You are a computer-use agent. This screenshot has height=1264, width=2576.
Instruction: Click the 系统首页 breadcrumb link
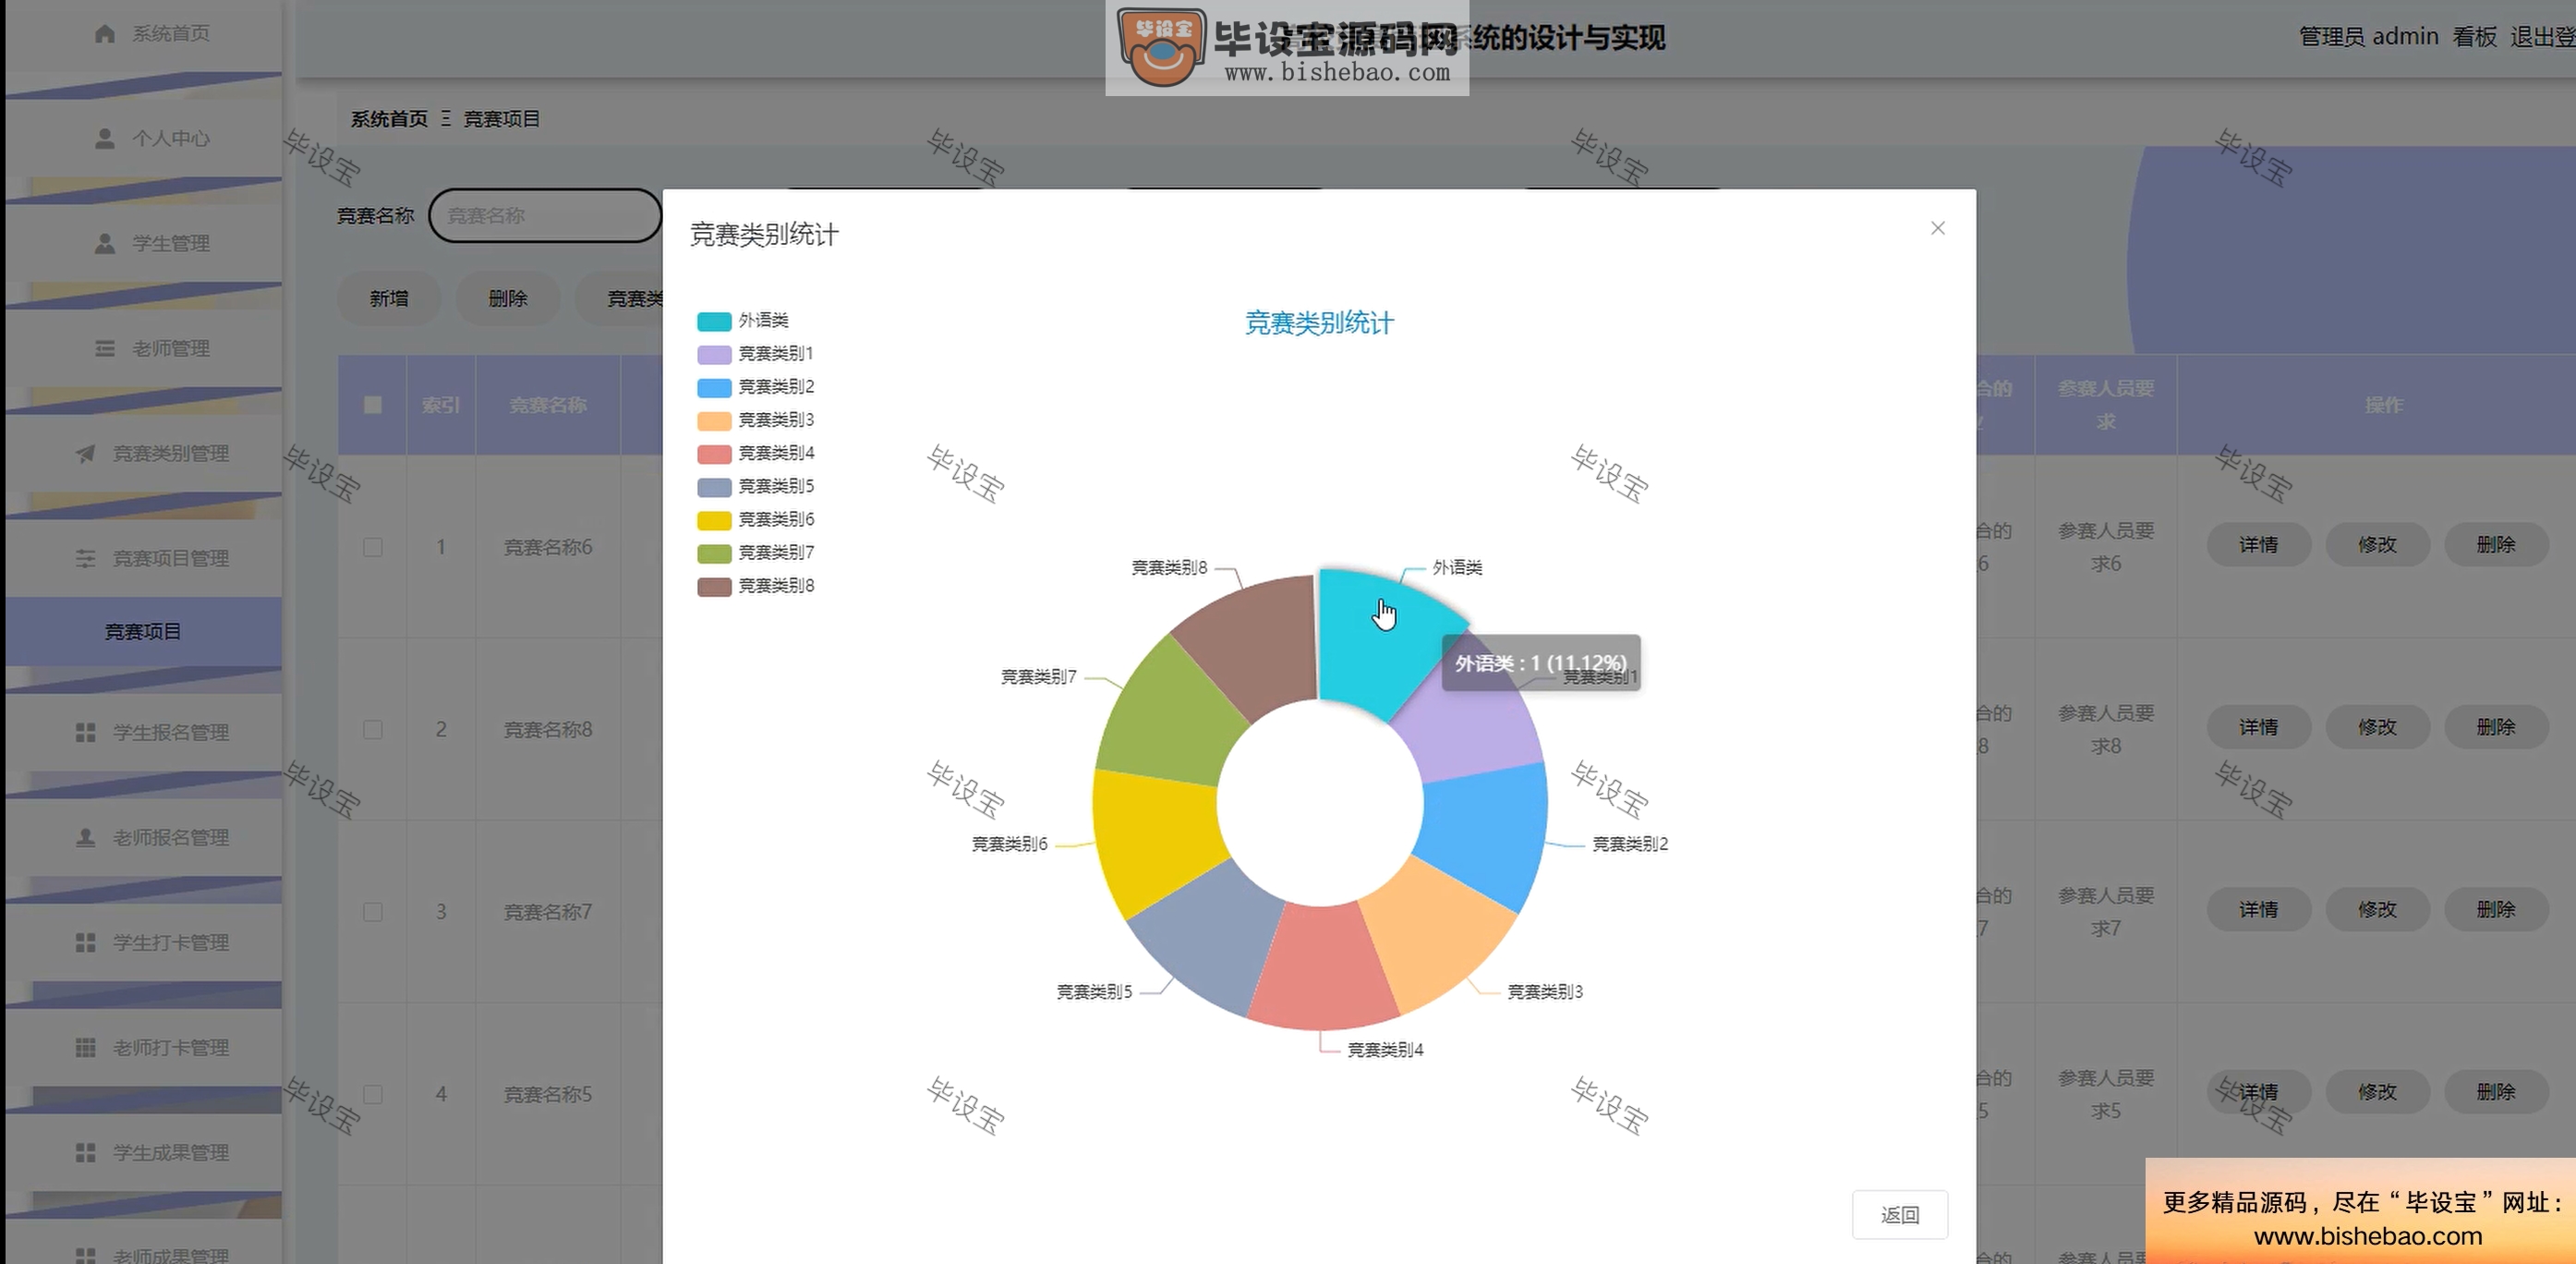(x=389, y=119)
